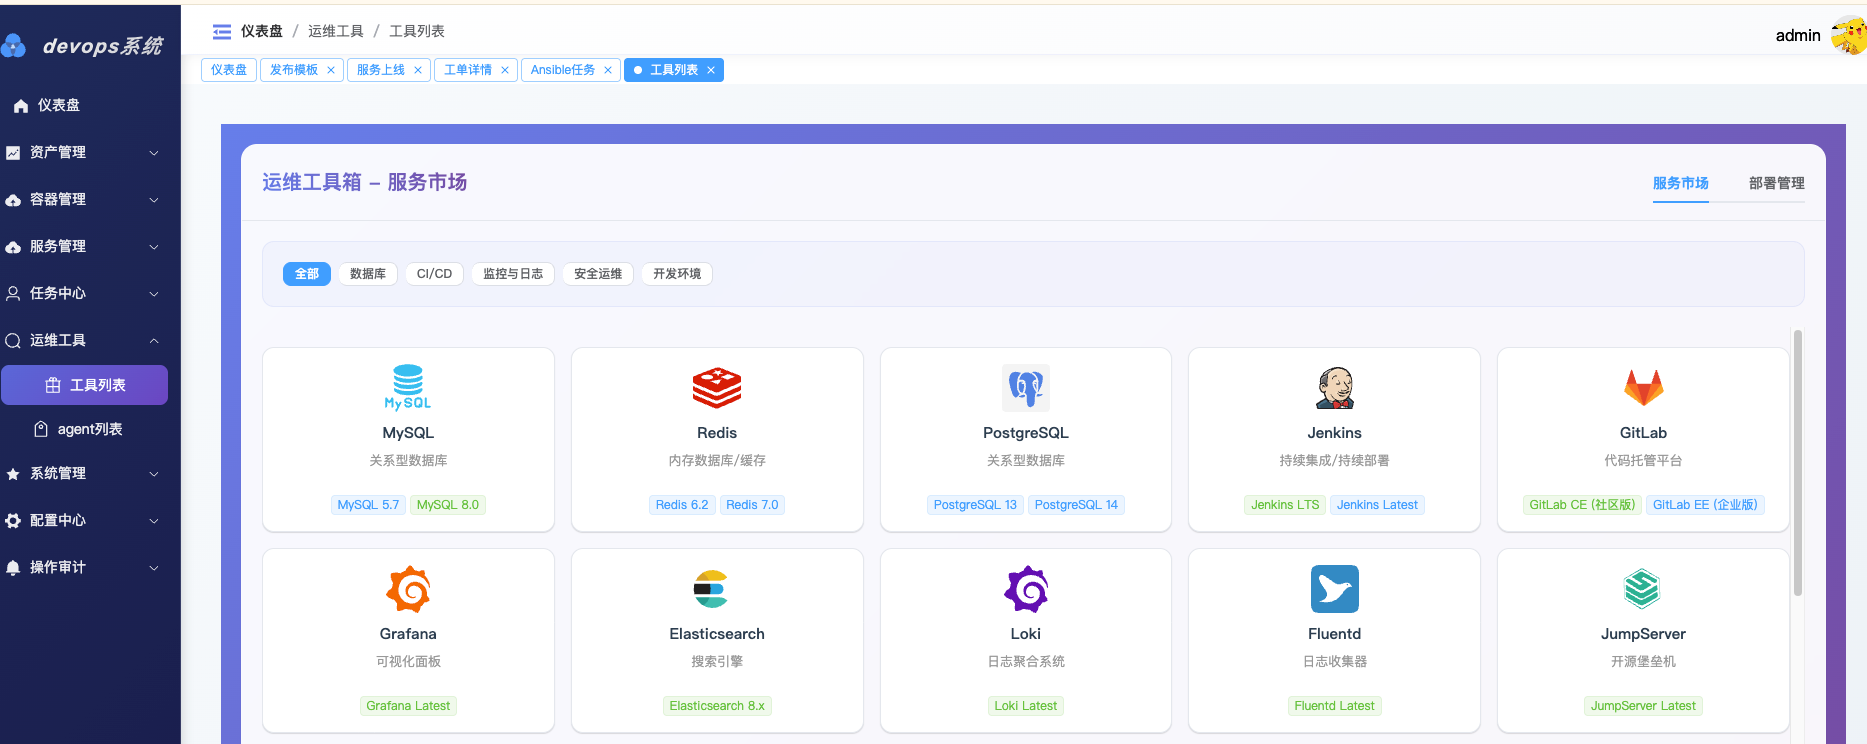Open the Grafana service card
1867x744 pixels.
click(408, 640)
